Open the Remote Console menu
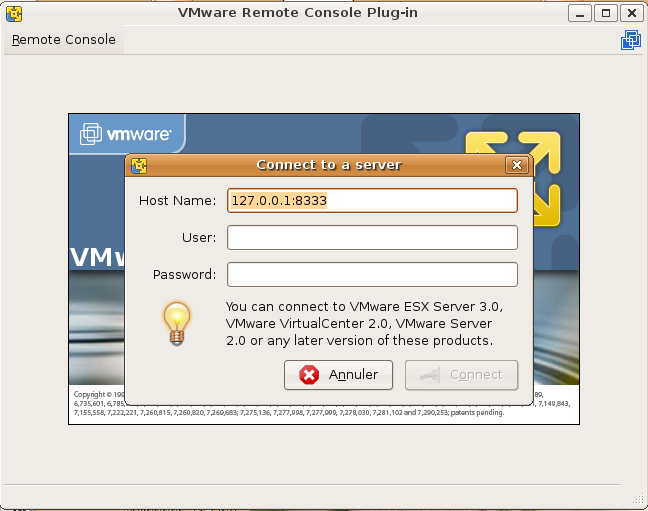The width and height of the screenshot is (648, 511). pos(64,40)
